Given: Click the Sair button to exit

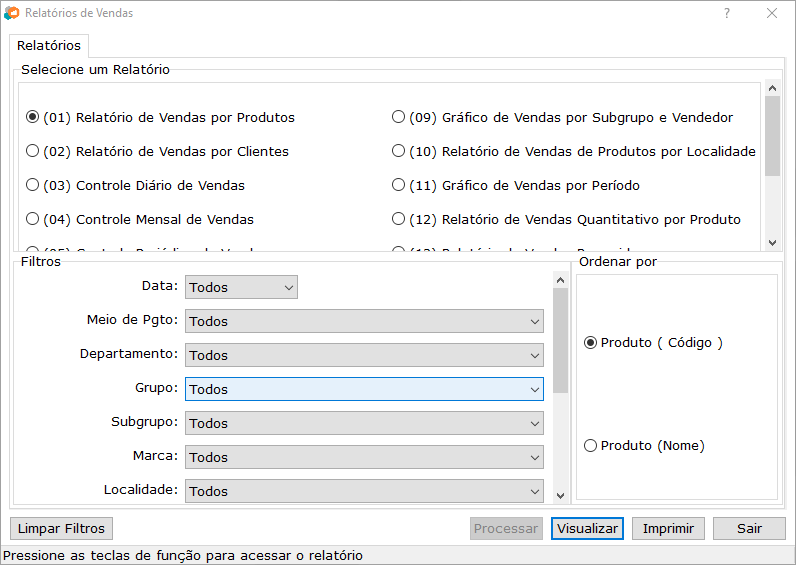Looking at the screenshot, I should [x=749, y=529].
